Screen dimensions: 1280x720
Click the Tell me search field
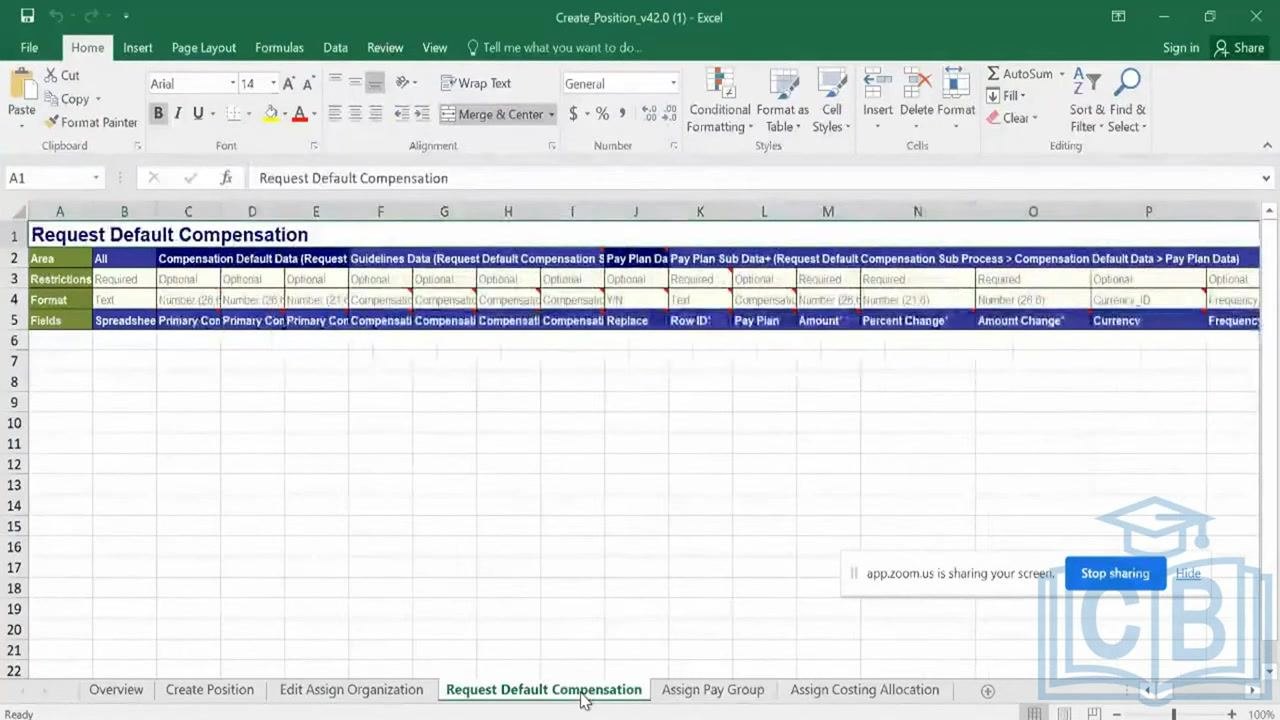coord(554,47)
